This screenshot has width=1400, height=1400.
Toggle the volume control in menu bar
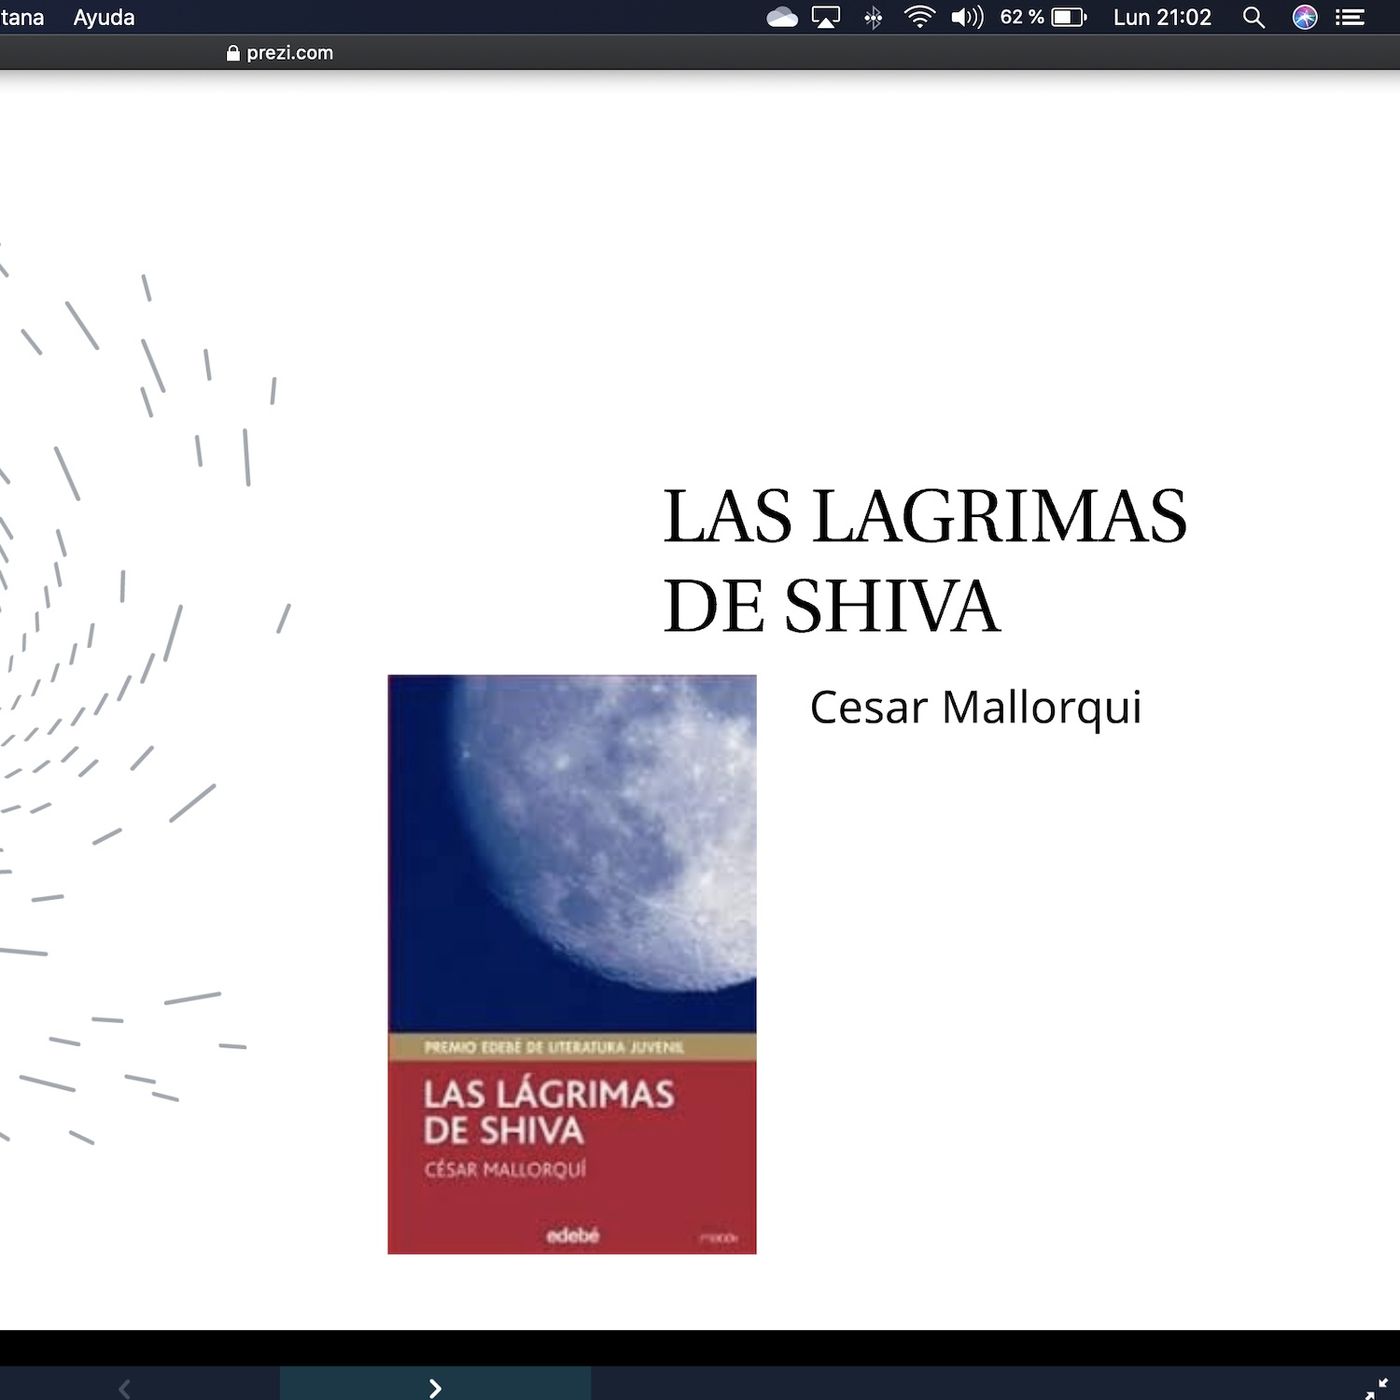click(967, 17)
